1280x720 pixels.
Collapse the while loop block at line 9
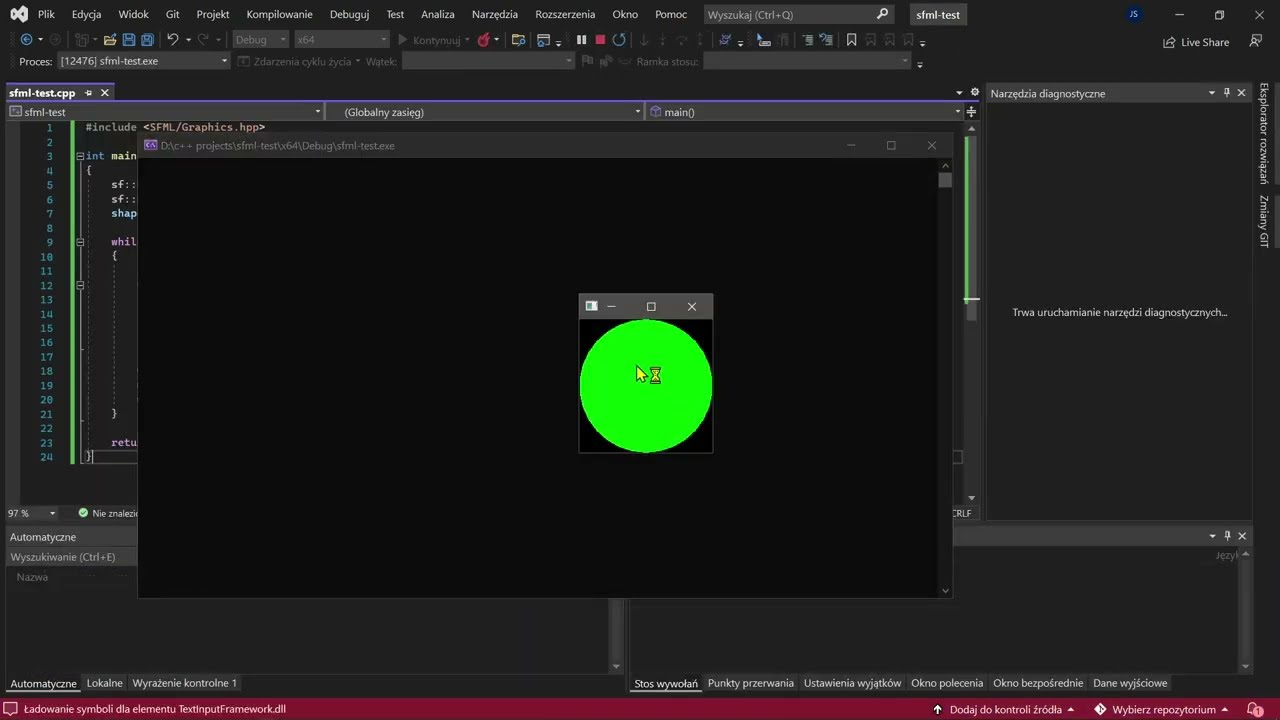click(x=80, y=242)
